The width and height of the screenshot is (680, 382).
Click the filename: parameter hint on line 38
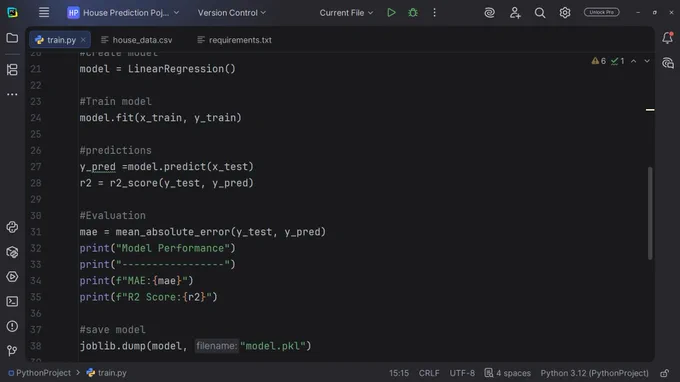point(216,346)
